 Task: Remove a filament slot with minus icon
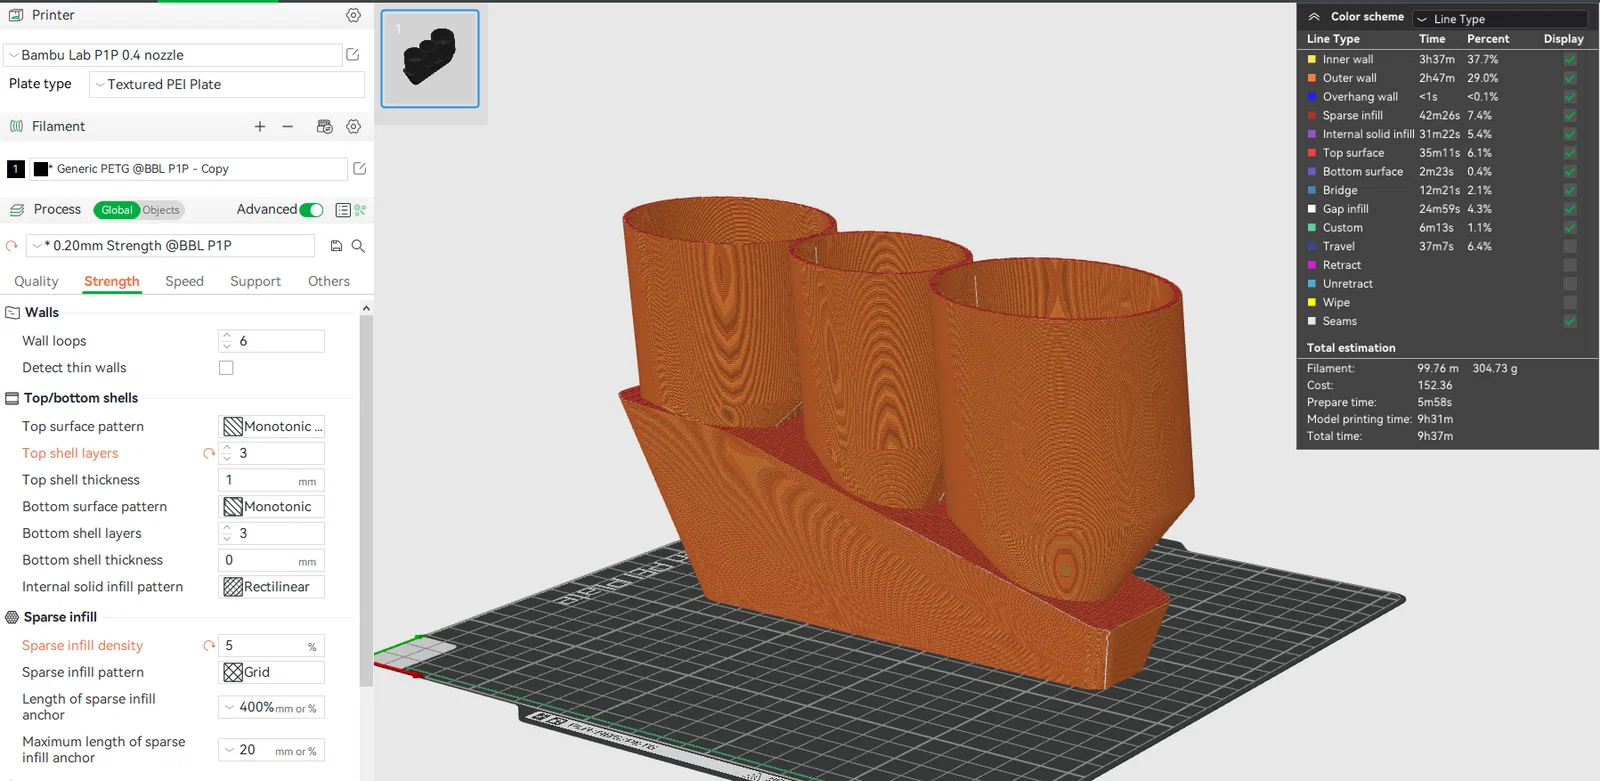288,127
